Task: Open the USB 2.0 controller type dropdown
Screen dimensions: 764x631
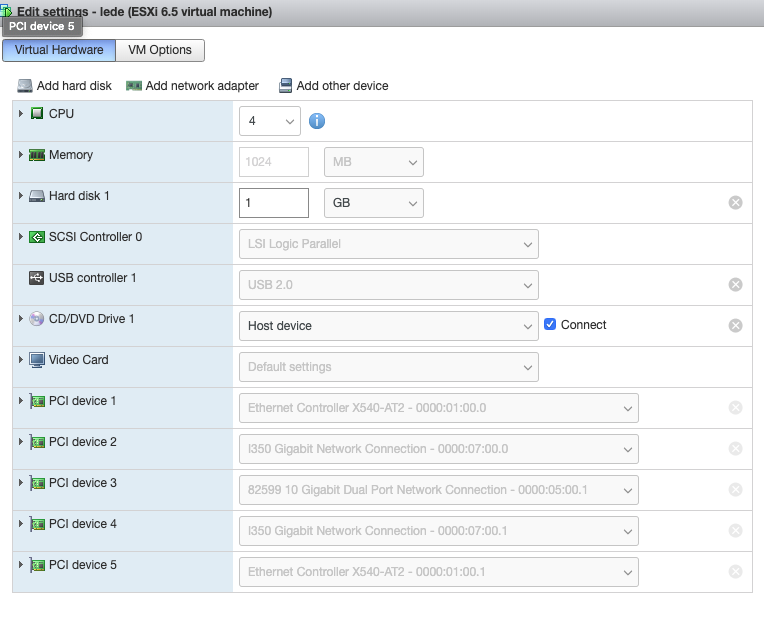Action: click(389, 285)
